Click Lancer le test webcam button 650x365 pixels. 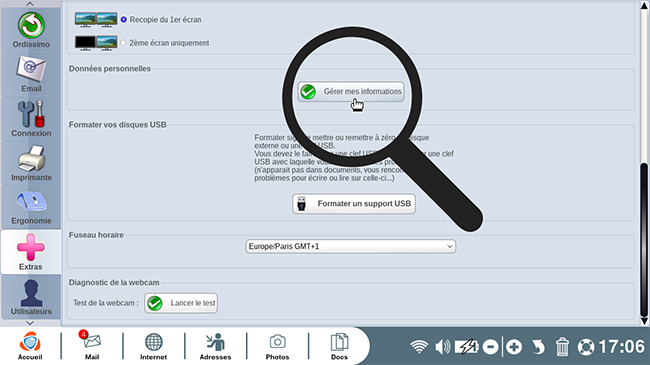pyautogui.click(x=181, y=303)
